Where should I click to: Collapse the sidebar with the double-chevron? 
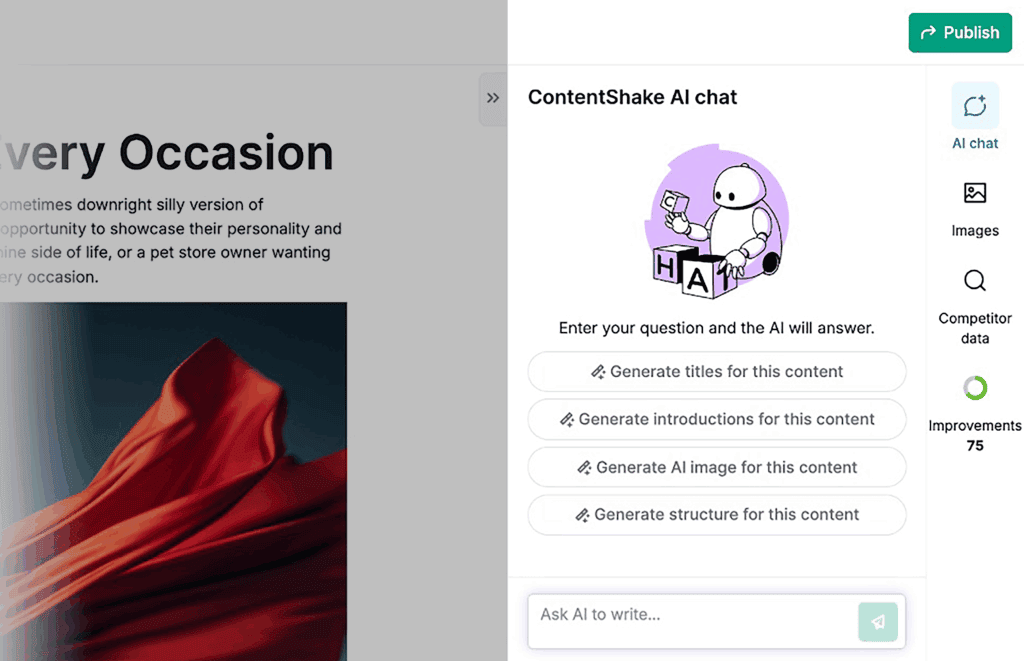(492, 98)
